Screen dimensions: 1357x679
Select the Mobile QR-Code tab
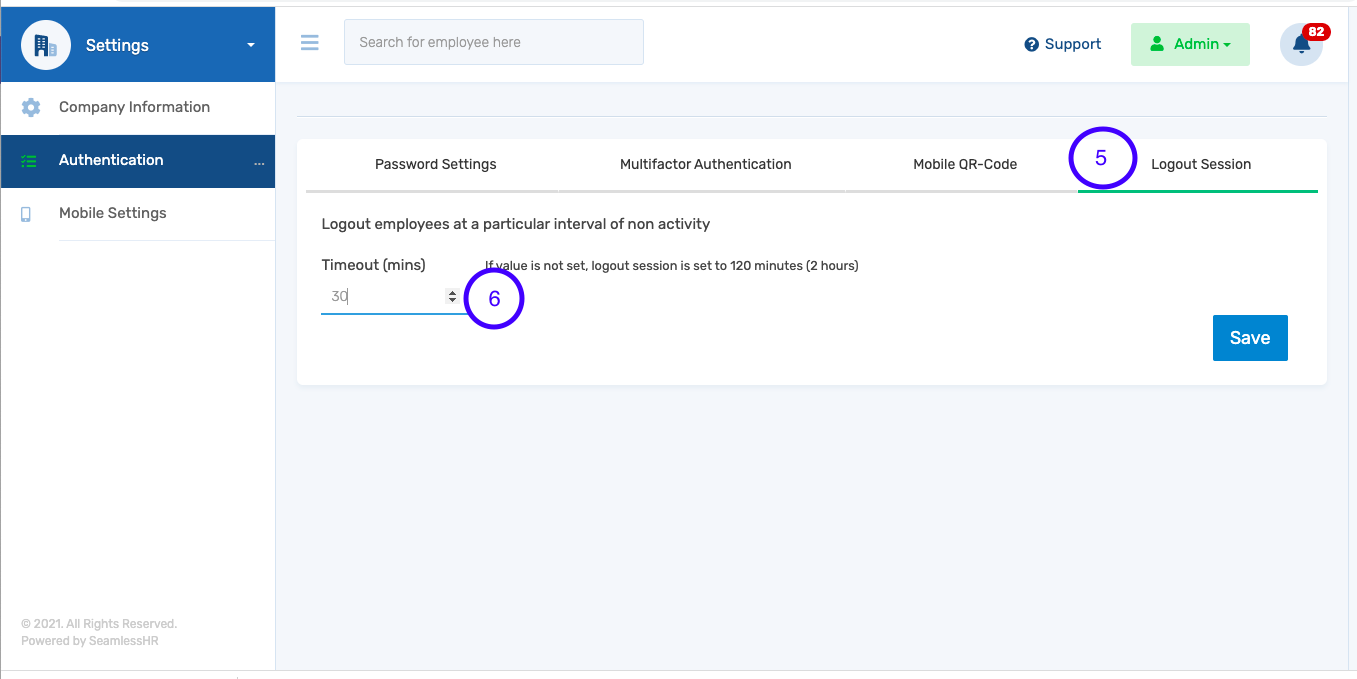pyautogui.click(x=965, y=164)
